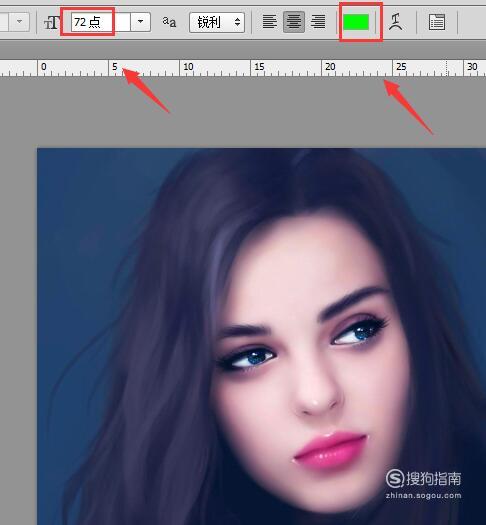Right align the text
Screen dimensions: 486x525
(x=318, y=22)
